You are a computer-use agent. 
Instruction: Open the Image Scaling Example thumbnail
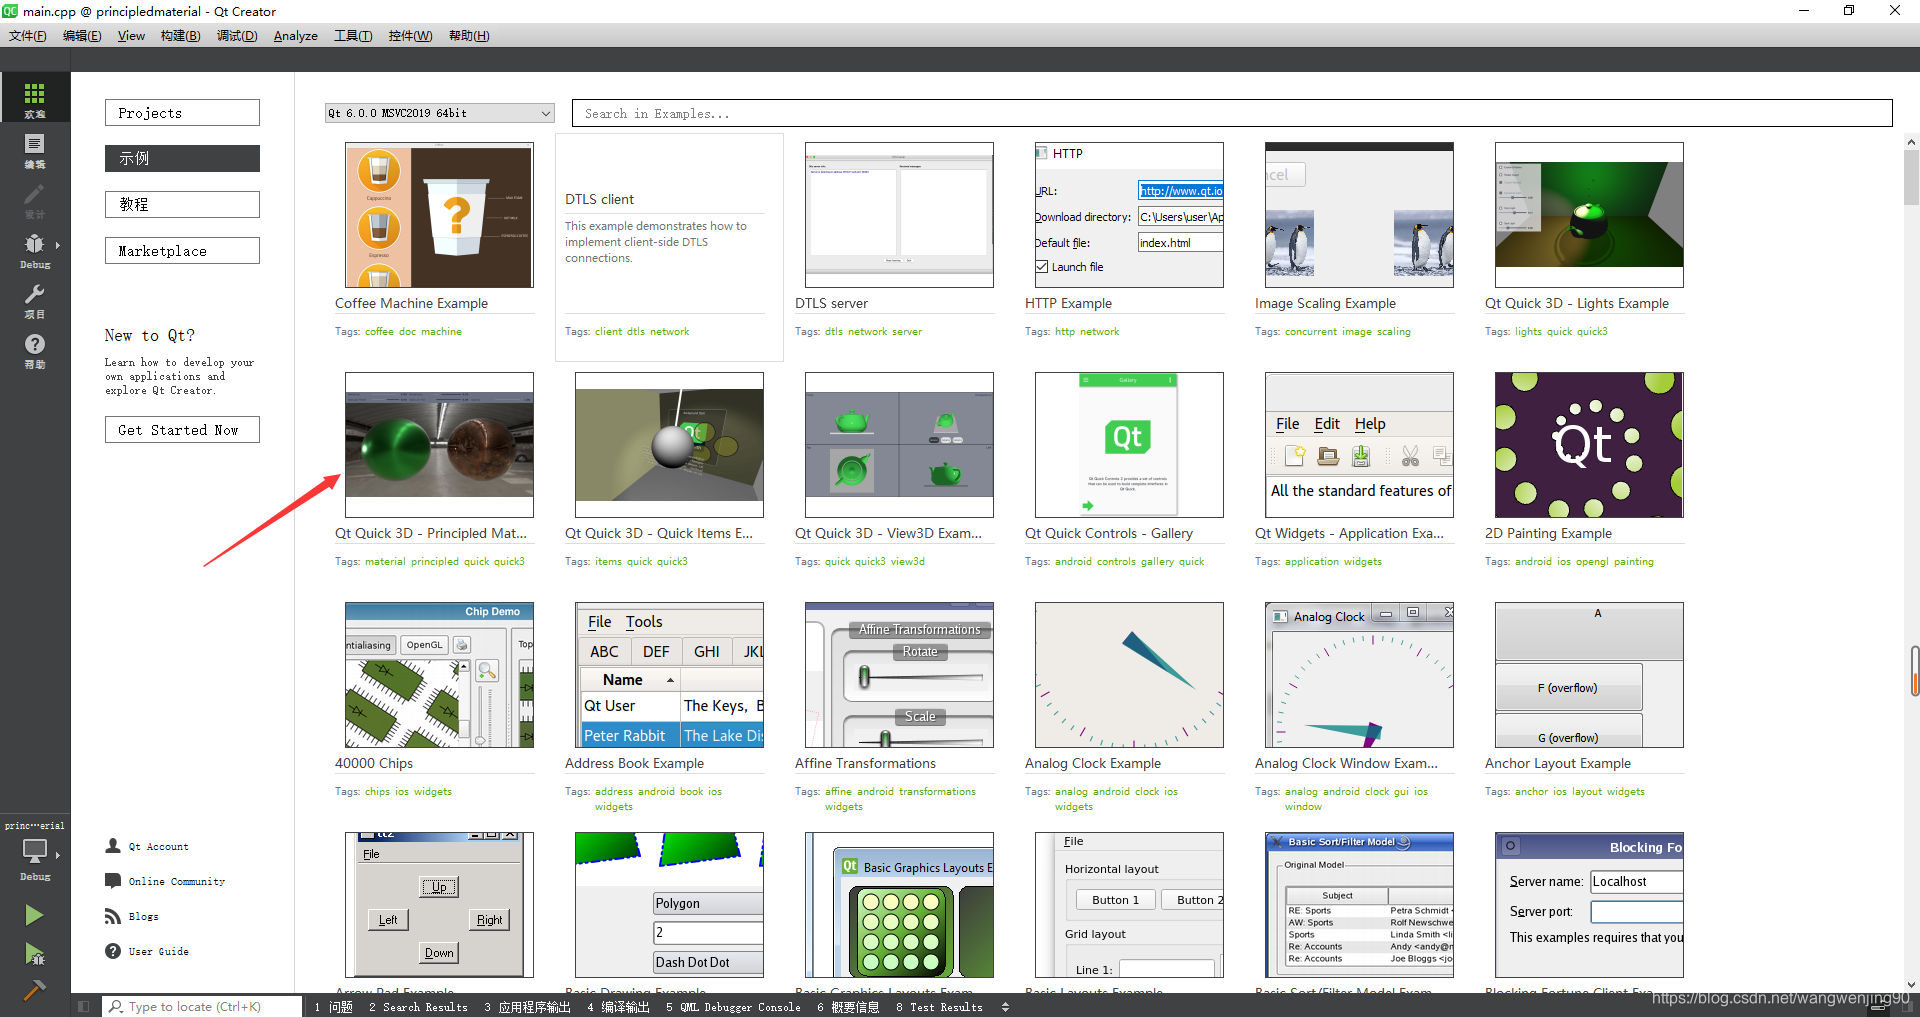1359,215
